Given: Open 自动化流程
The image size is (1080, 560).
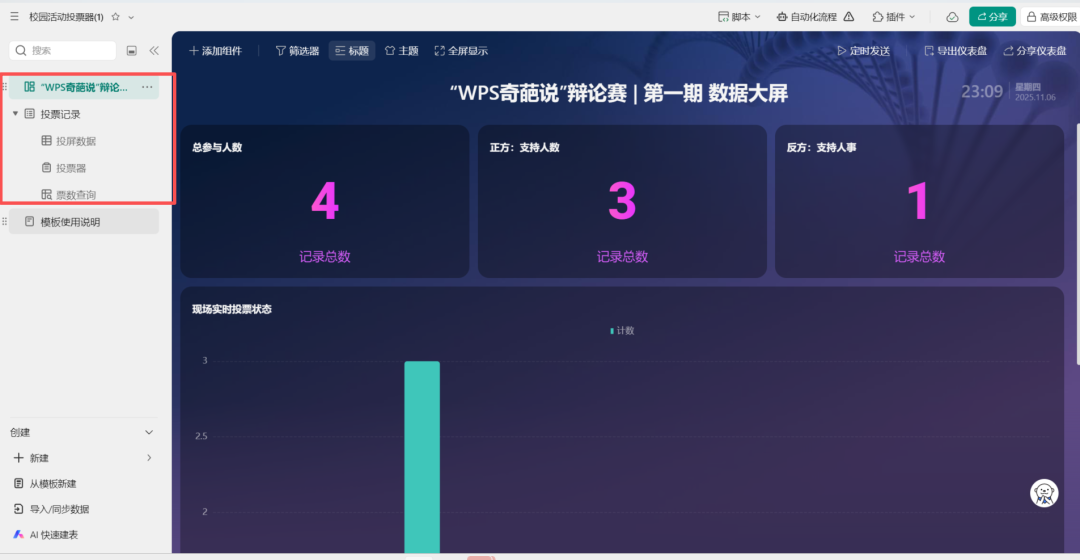Looking at the screenshot, I should coord(806,17).
